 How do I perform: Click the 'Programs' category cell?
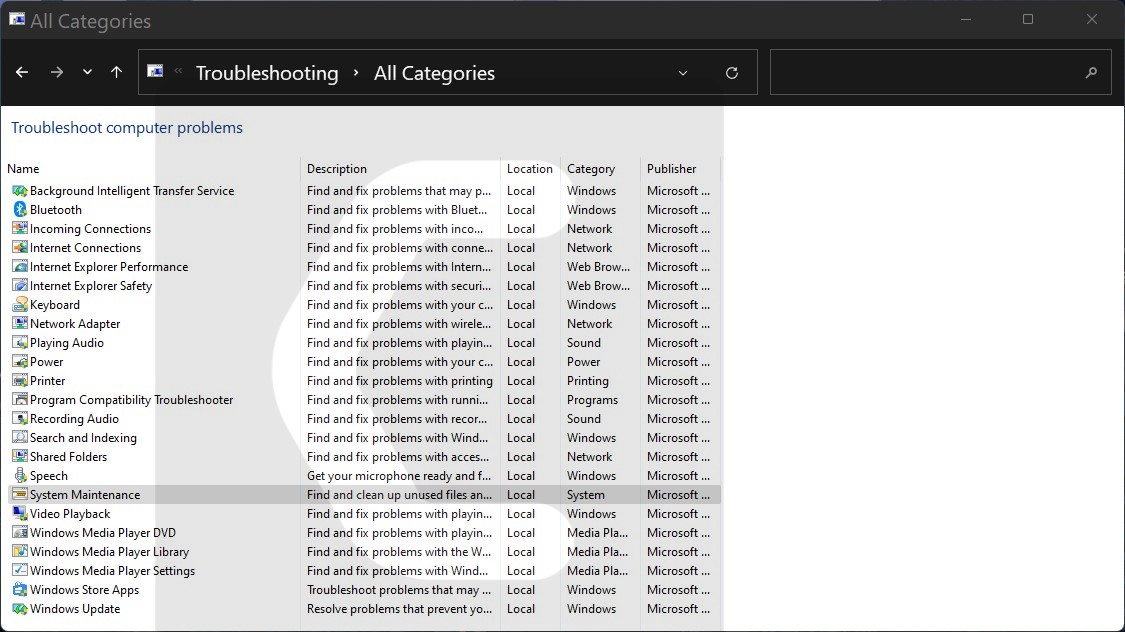coord(592,400)
